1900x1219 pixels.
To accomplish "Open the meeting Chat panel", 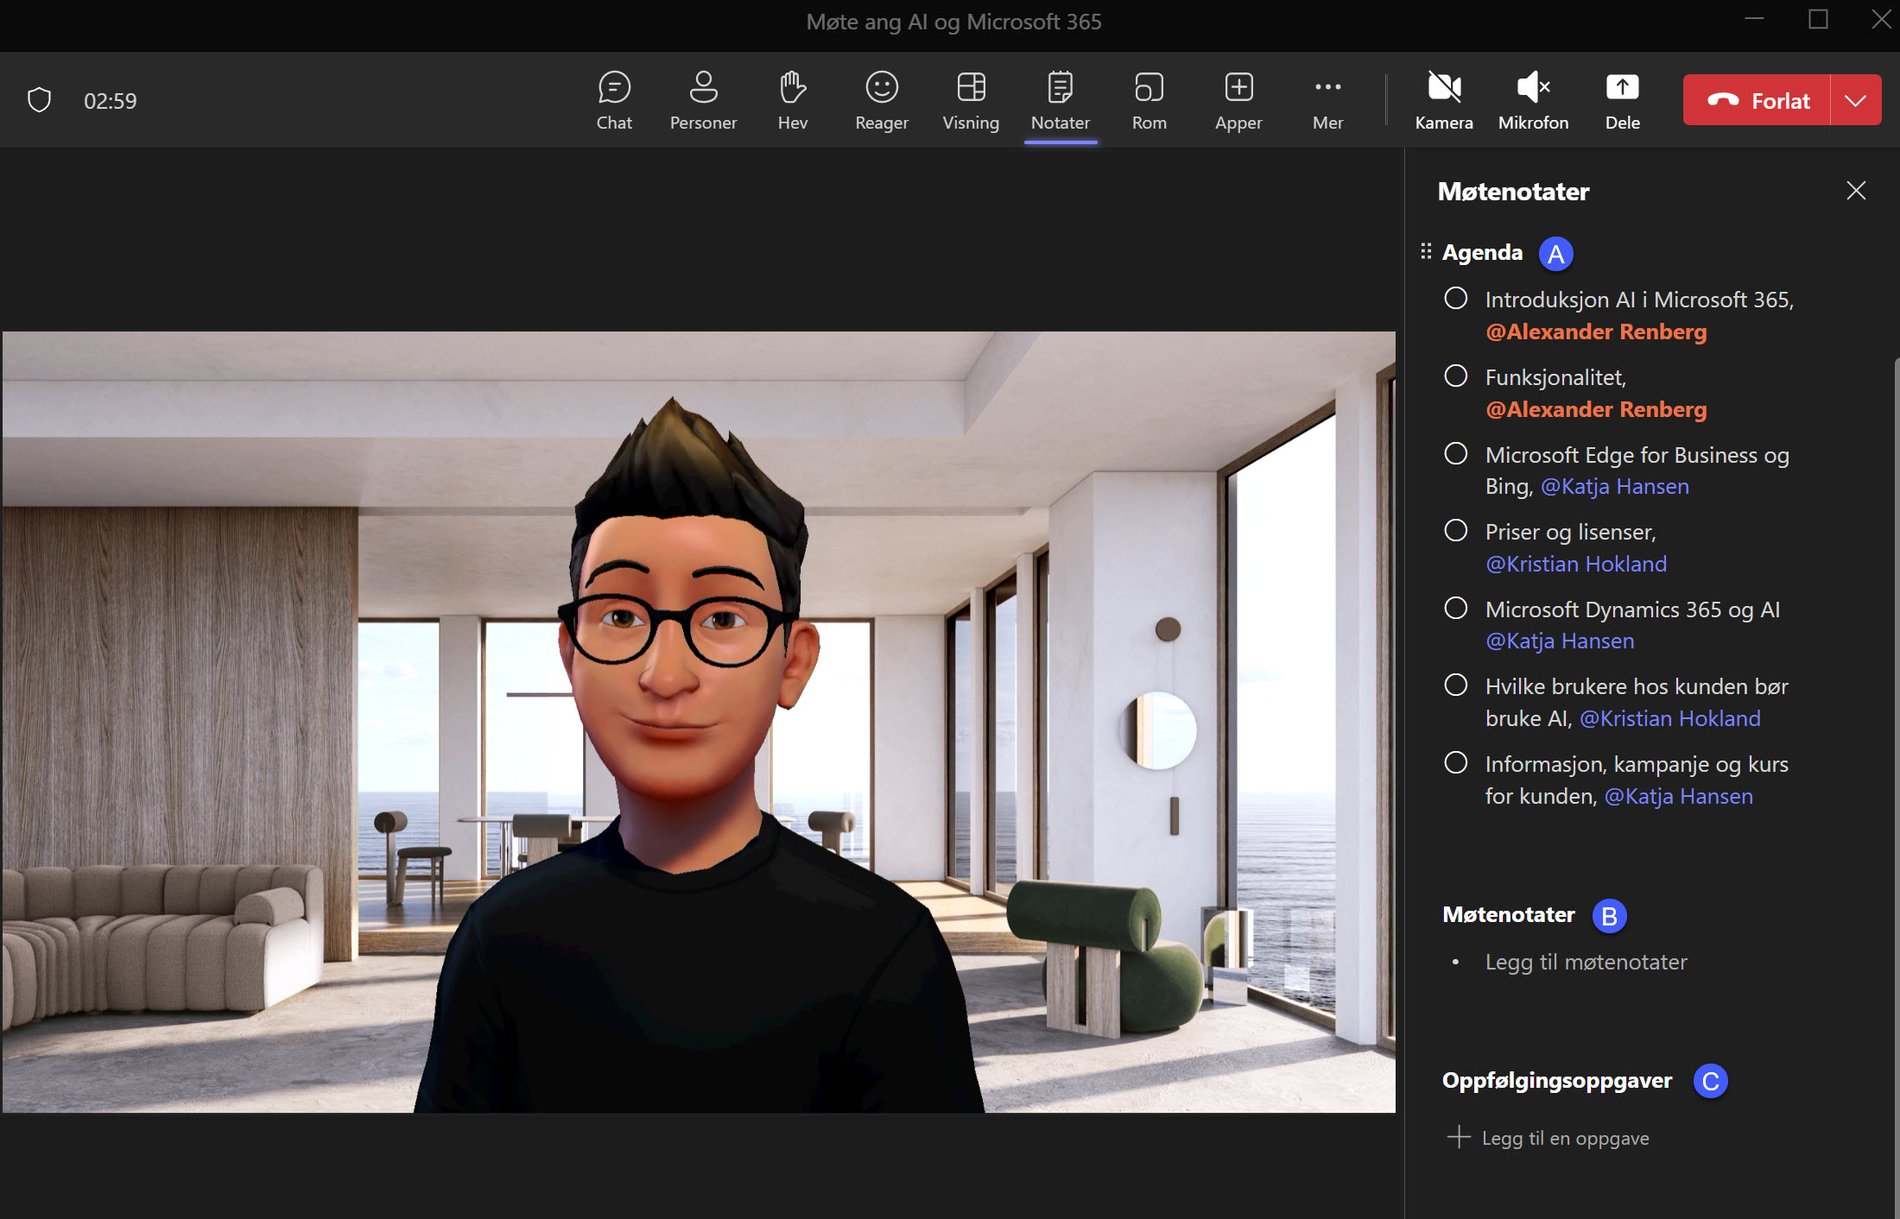I will 613,99.
